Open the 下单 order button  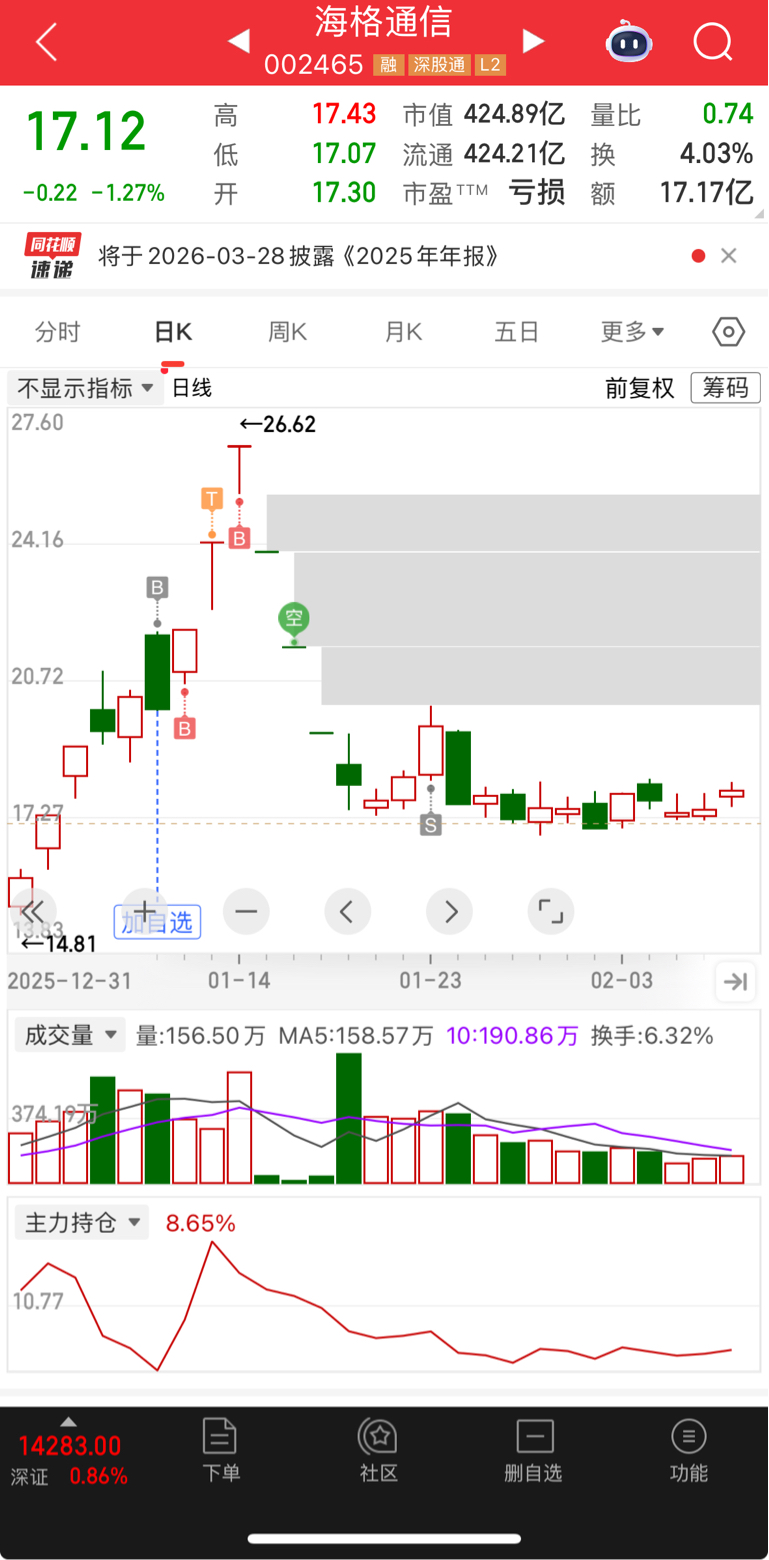[x=221, y=1450]
